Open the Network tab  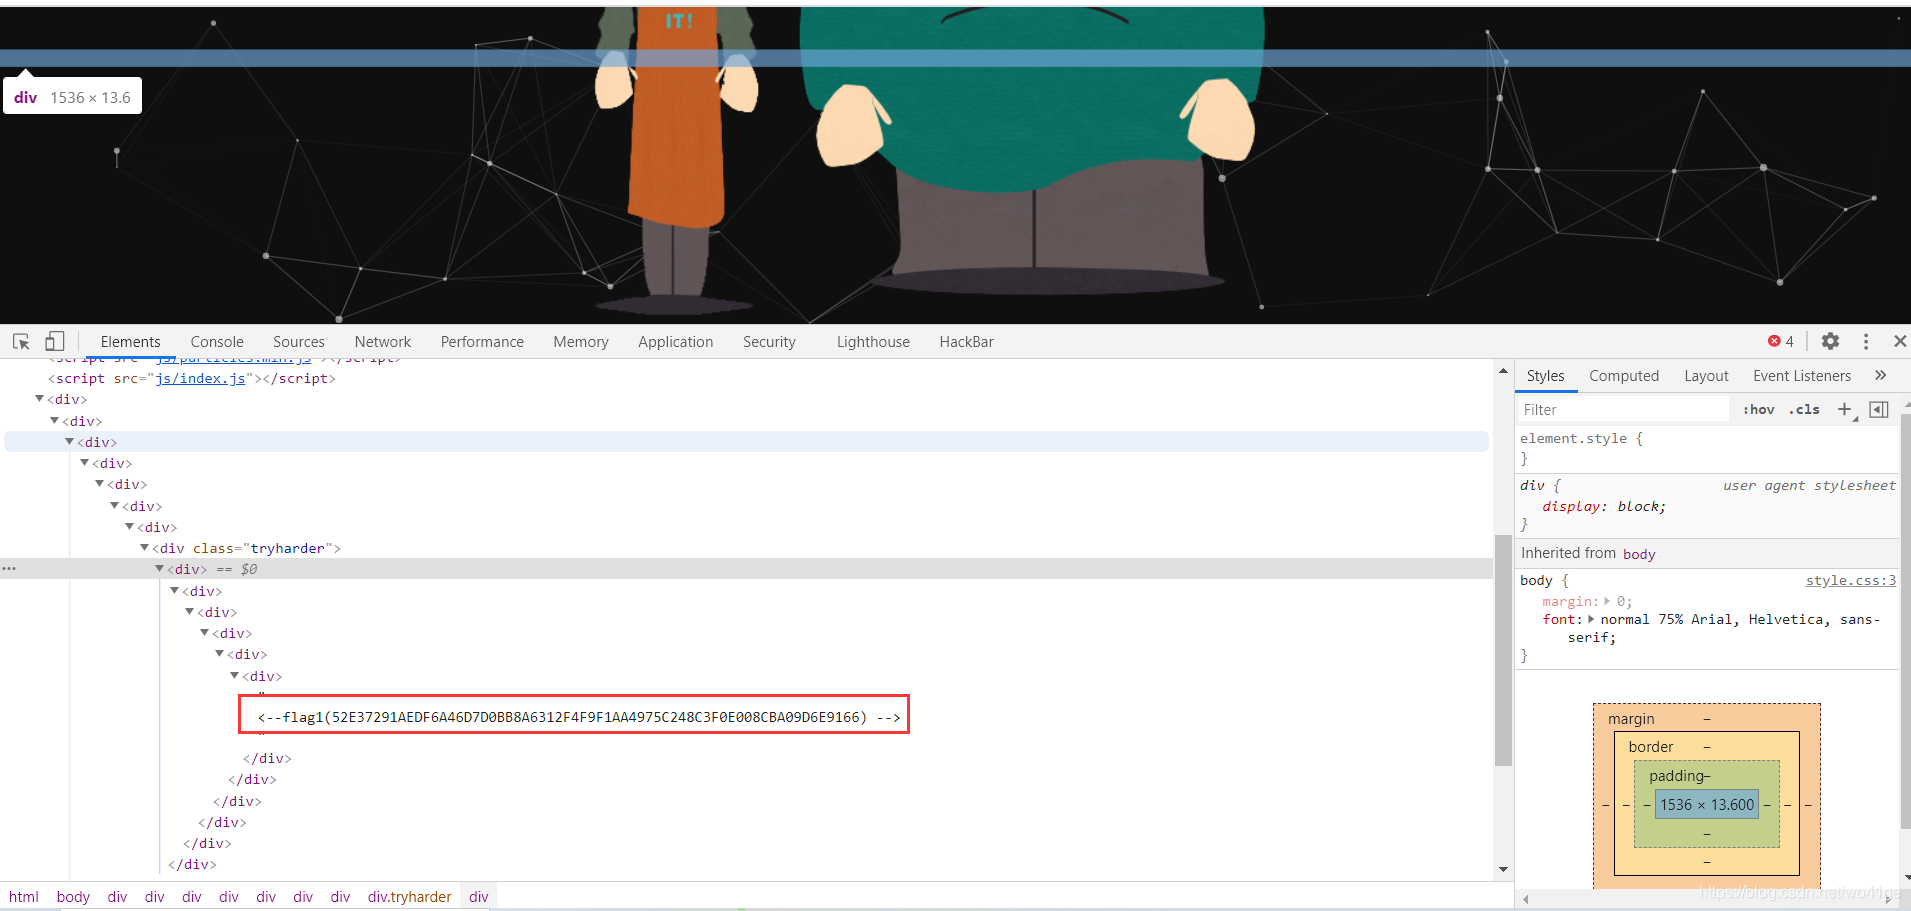pyautogui.click(x=383, y=342)
